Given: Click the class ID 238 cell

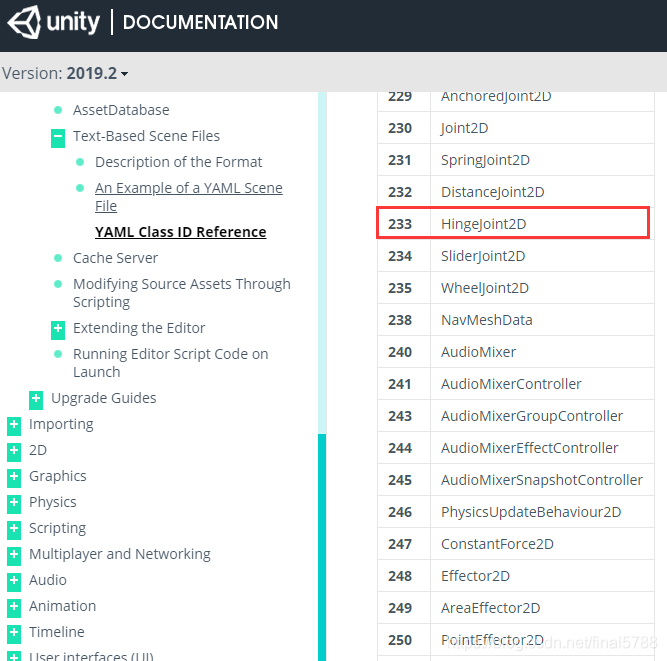Looking at the screenshot, I should [x=404, y=320].
